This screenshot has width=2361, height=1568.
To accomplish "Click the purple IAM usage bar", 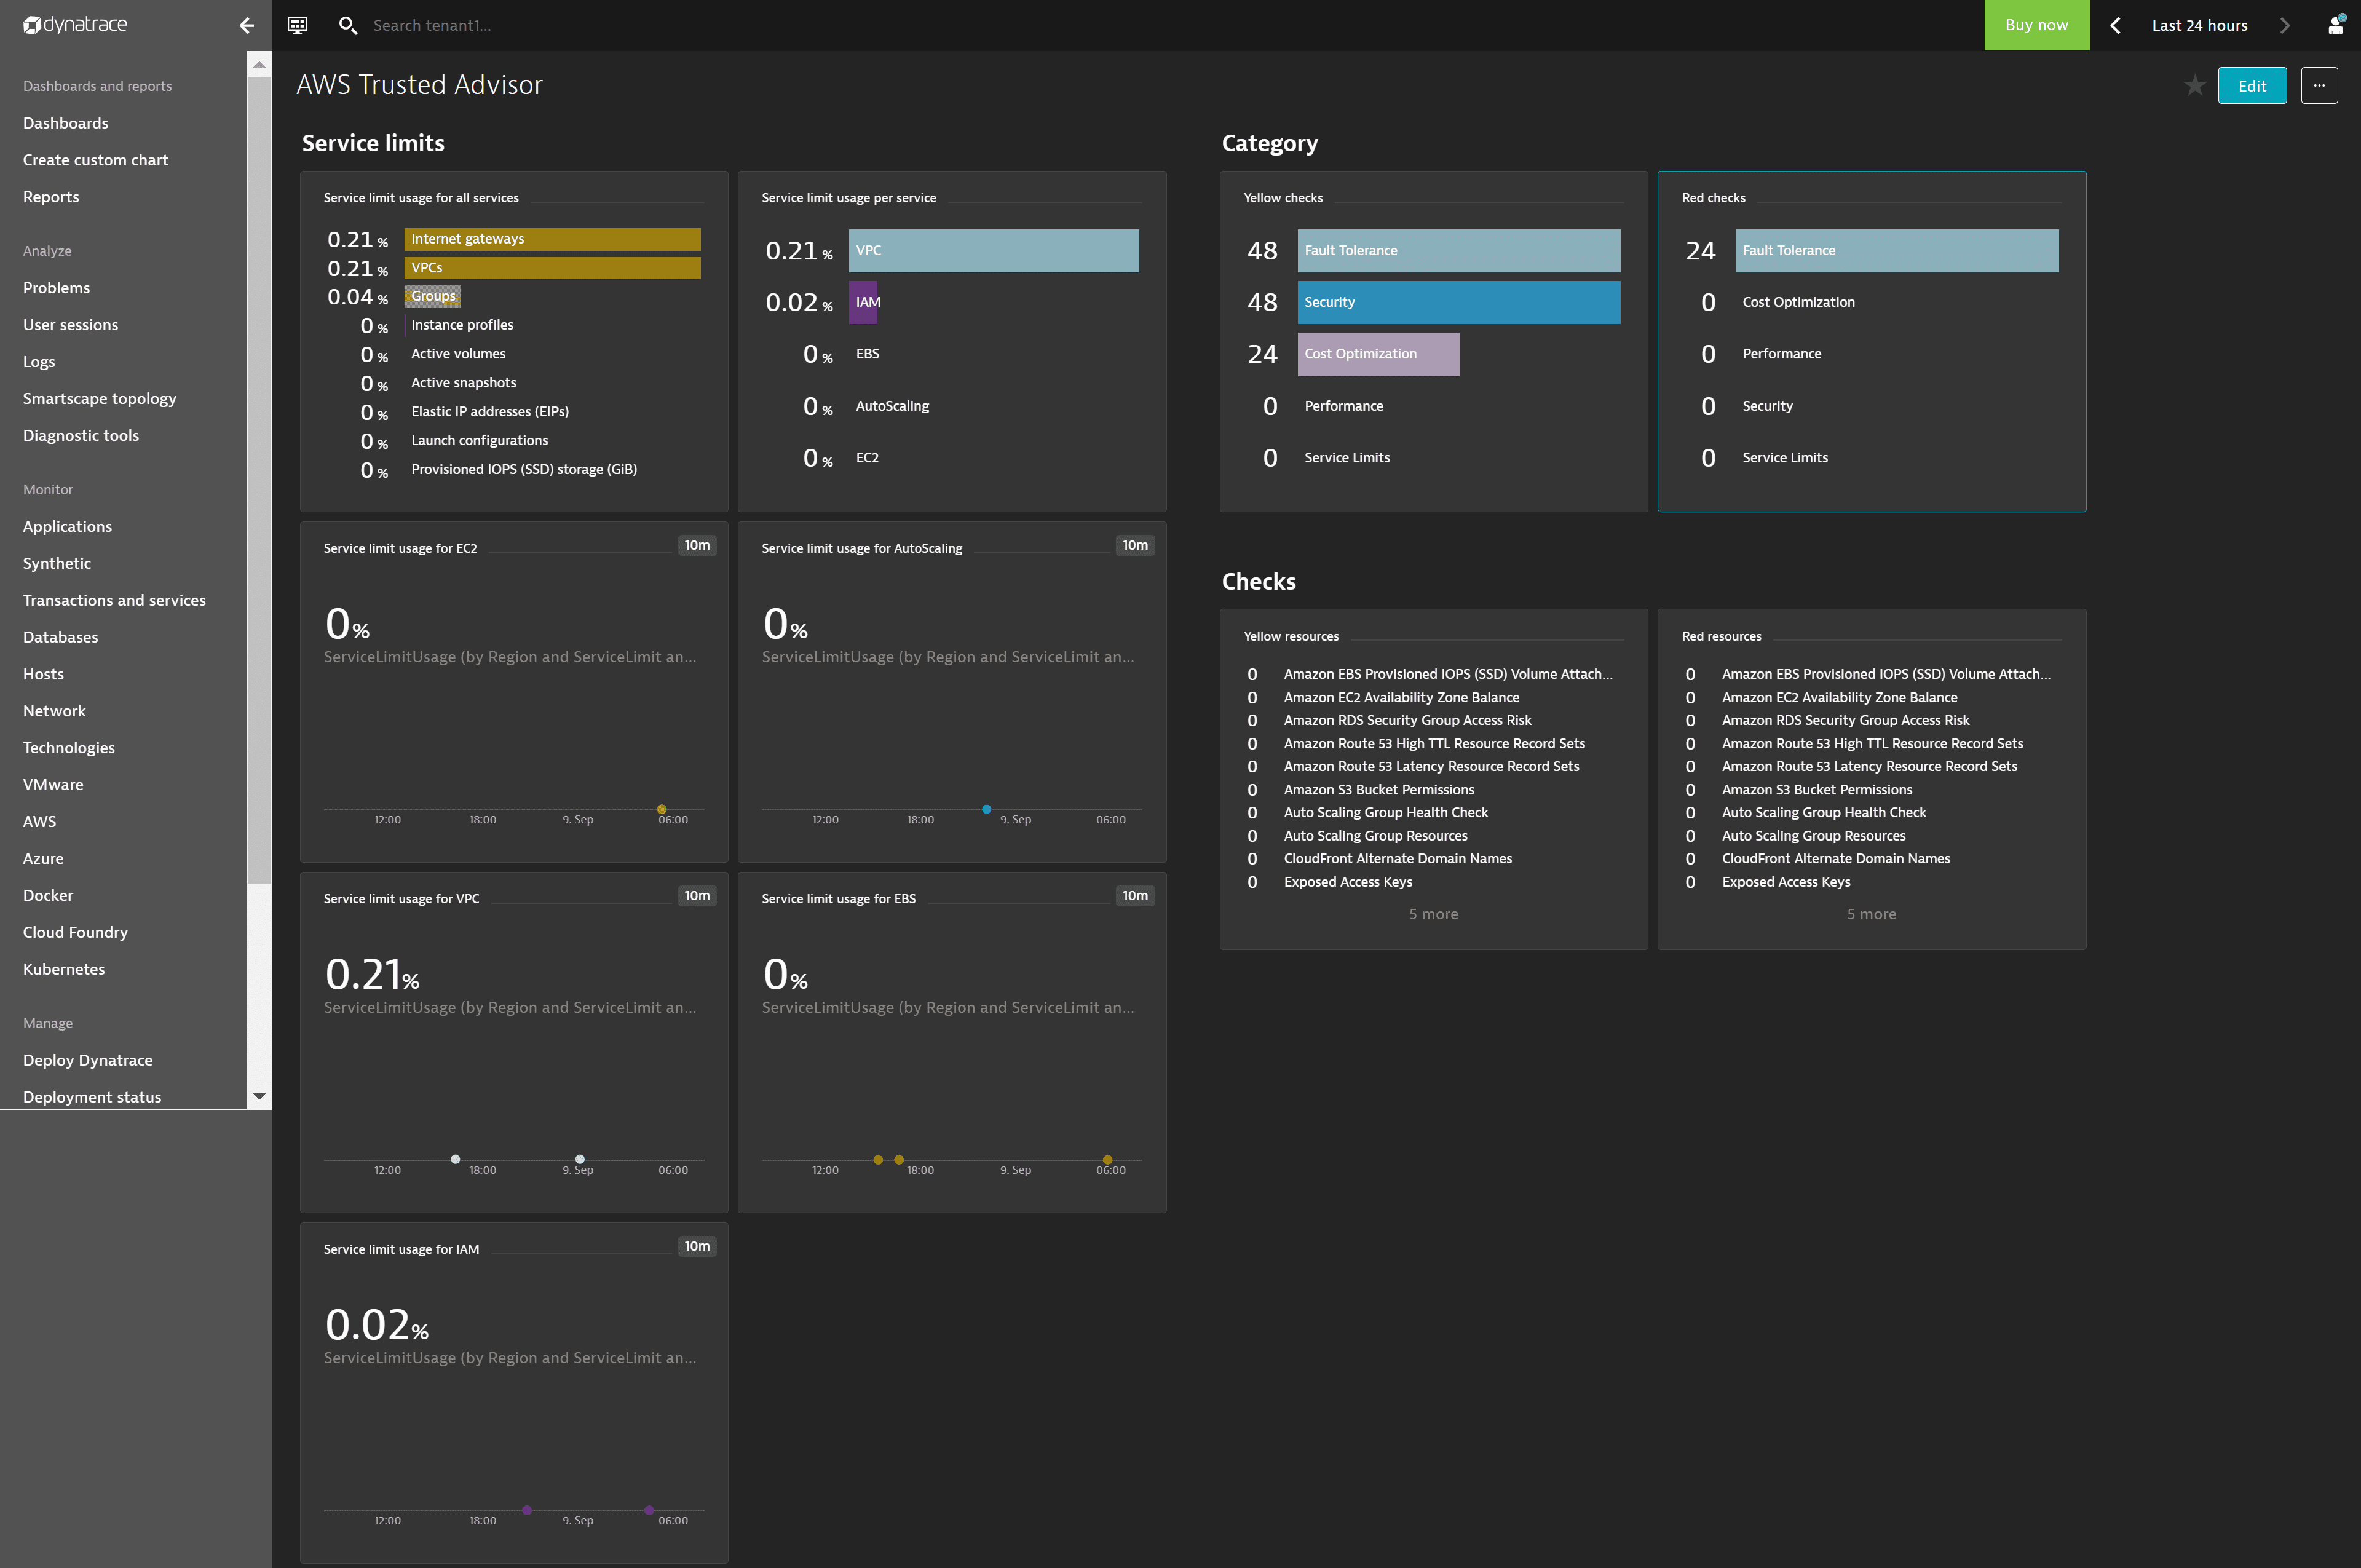I will click(863, 303).
